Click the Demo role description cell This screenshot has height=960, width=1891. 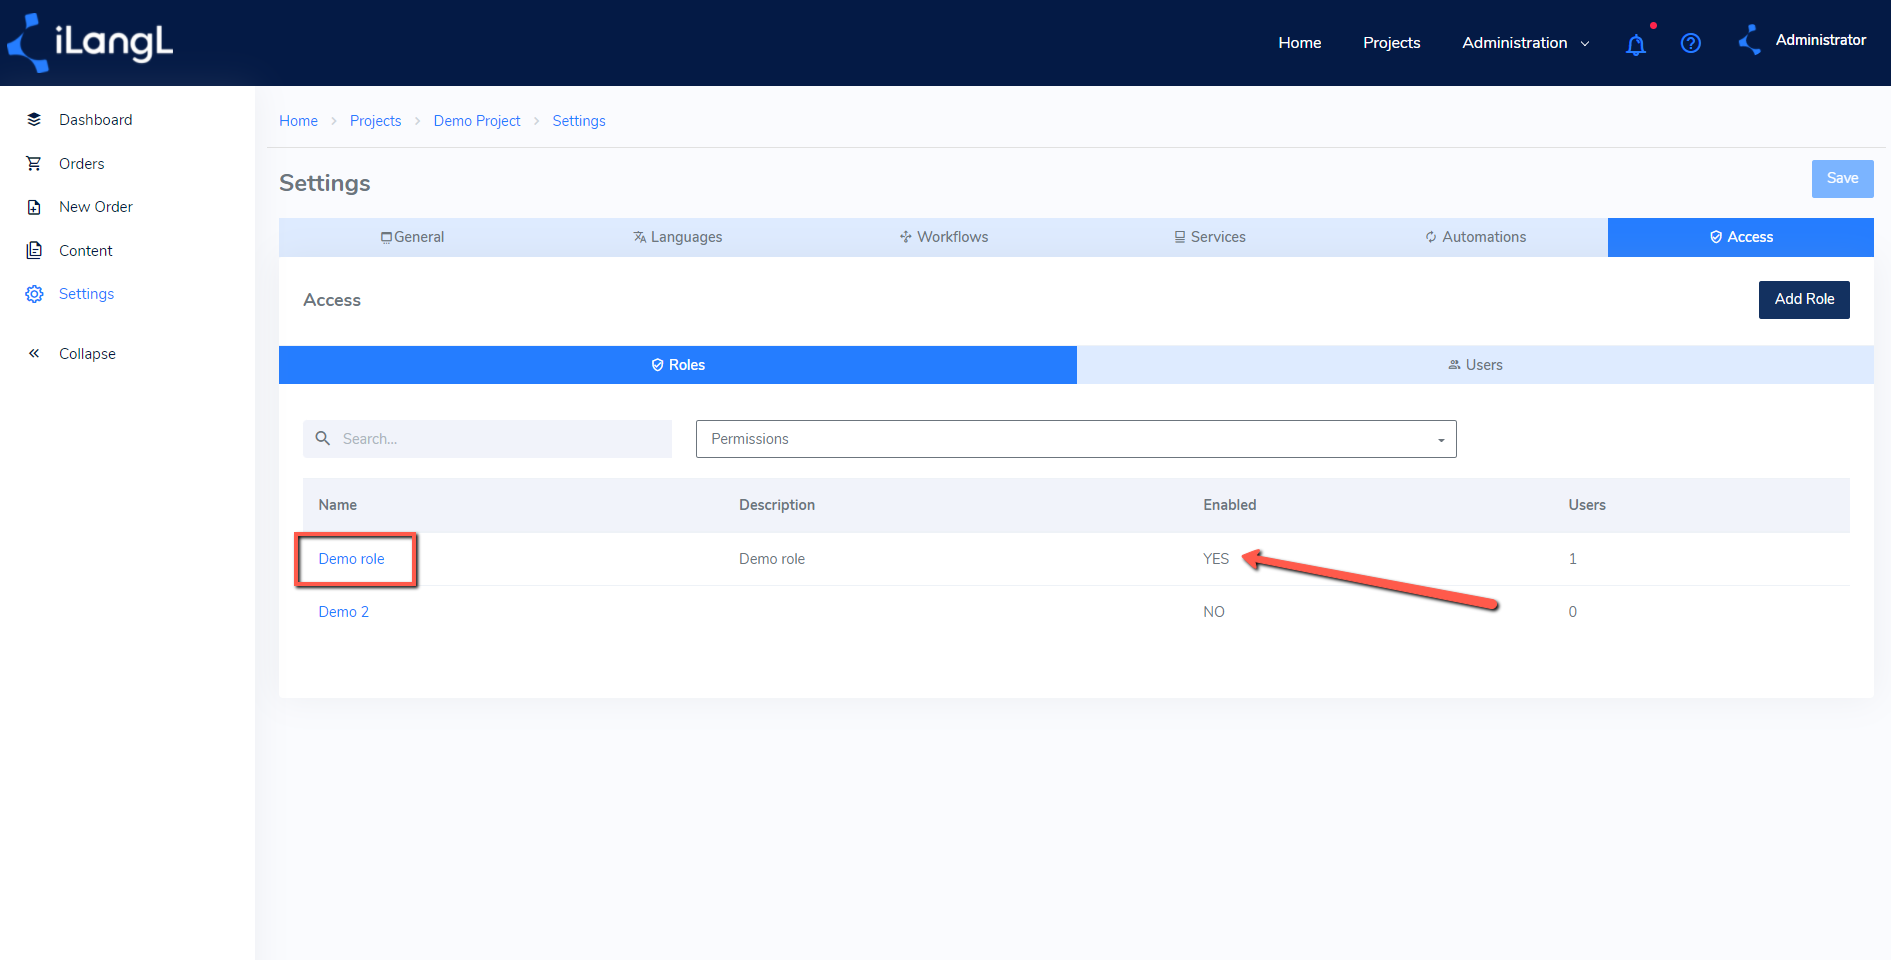click(x=772, y=559)
